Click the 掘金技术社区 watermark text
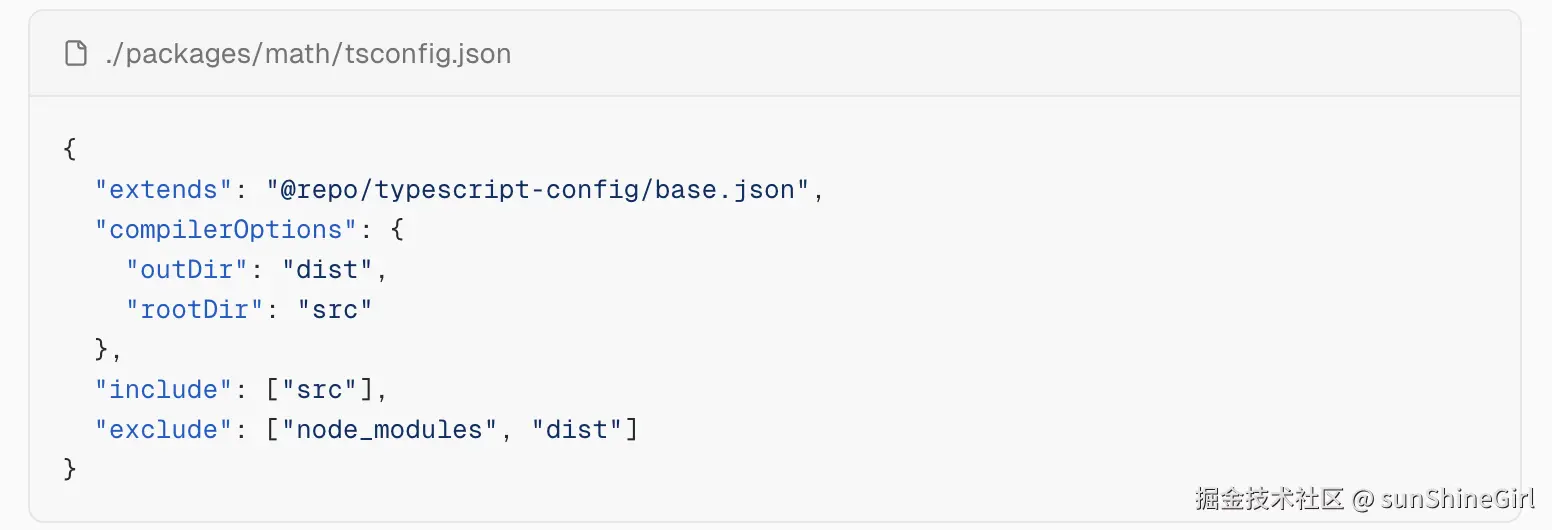 tap(1270, 498)
